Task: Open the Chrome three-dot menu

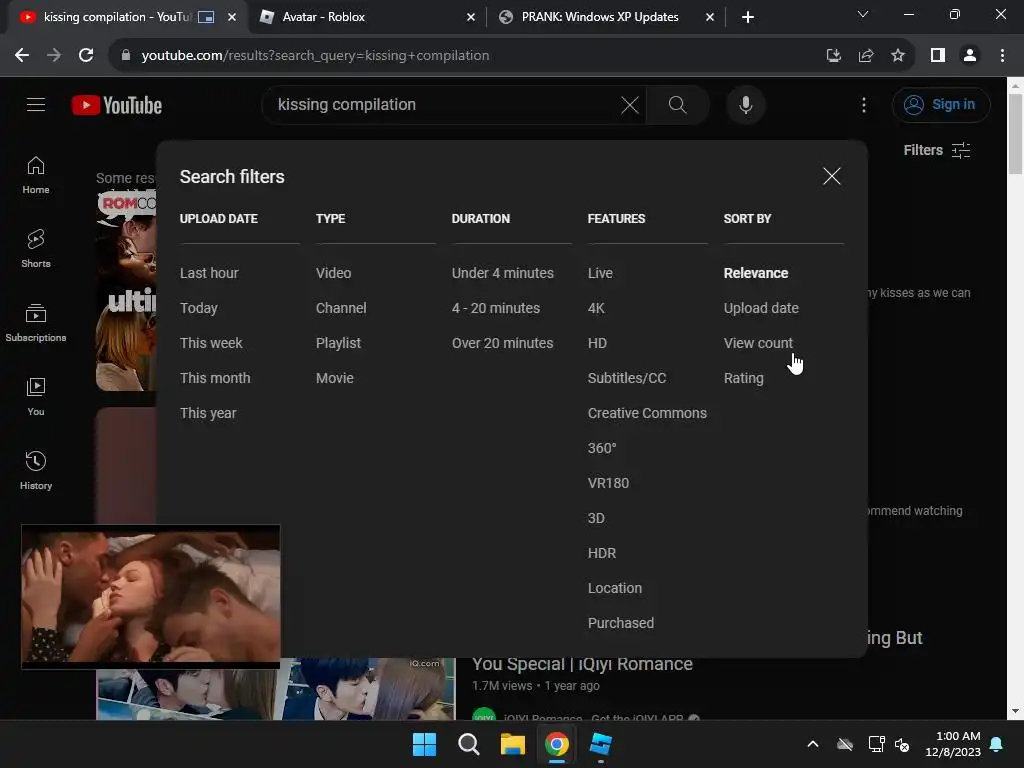Action: pos(1002,56)
